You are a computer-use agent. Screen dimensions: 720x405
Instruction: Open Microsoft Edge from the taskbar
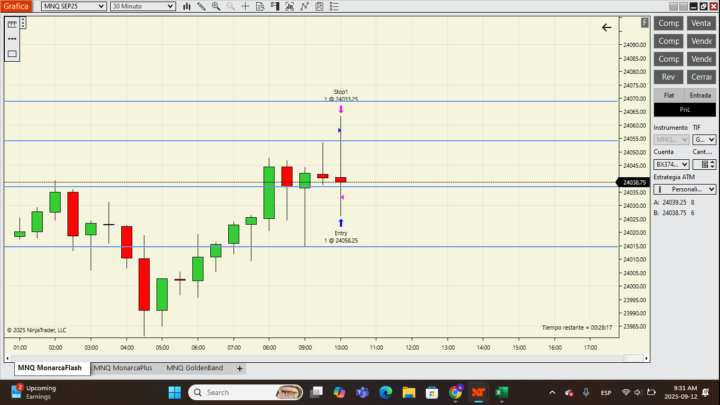(386, 393)
